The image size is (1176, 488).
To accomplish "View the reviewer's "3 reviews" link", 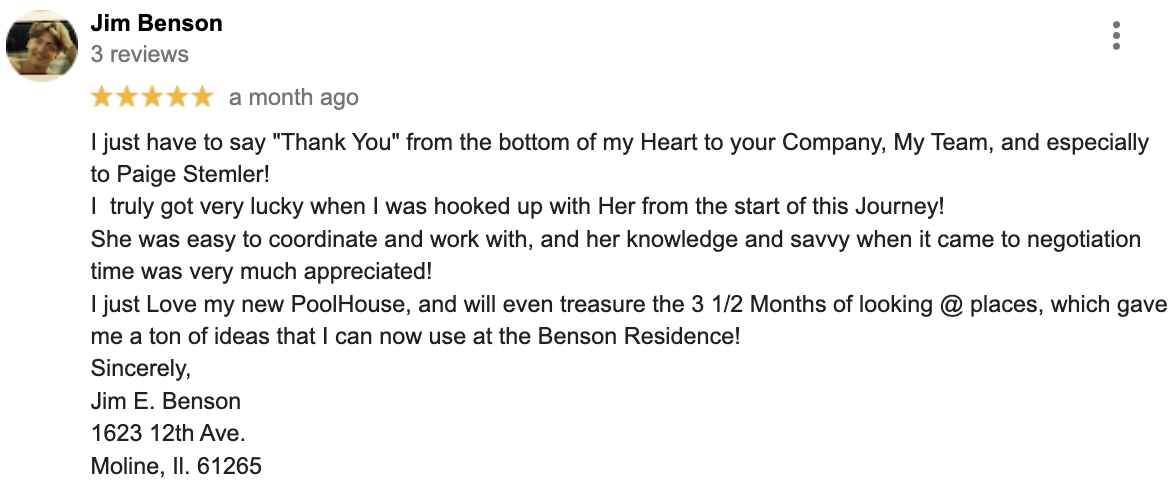I will pyautogui.click(x=140, y=54).
